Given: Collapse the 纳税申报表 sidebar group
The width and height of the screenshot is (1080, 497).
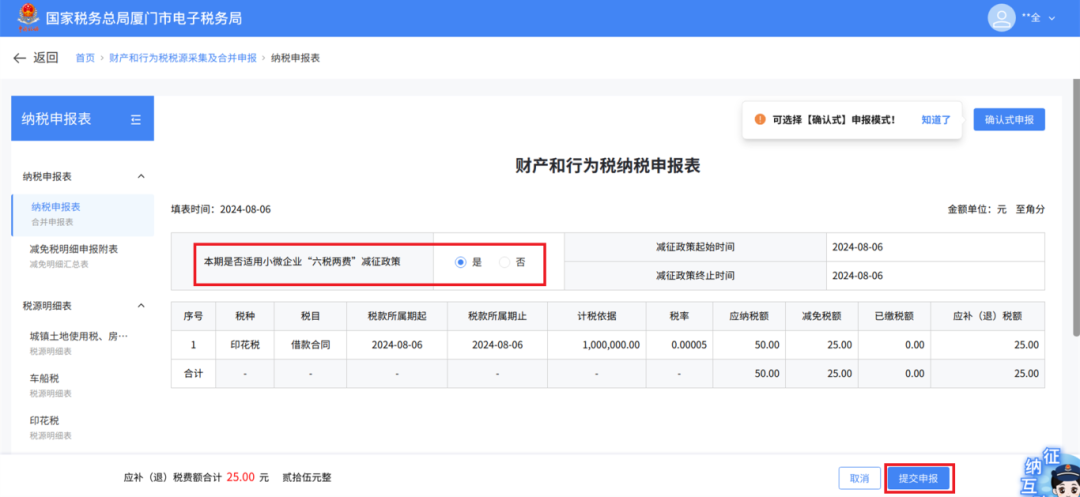Looking at the screenshot, I should point(141,176).
